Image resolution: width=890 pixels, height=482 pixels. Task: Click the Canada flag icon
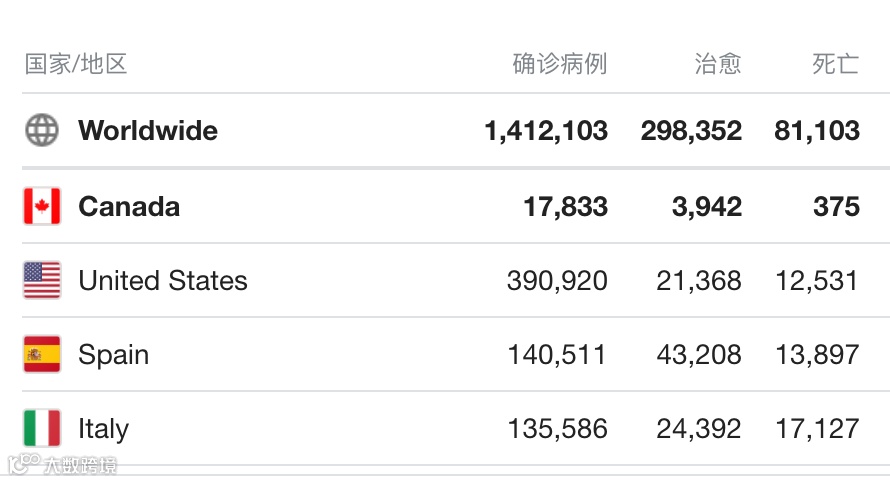42,206
